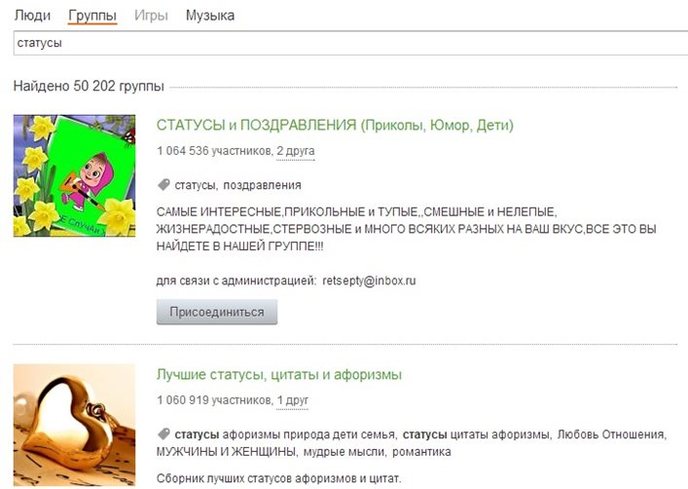Select the 'романтика' tag
This screenshot has width=688, height=489.
(422, 452)
